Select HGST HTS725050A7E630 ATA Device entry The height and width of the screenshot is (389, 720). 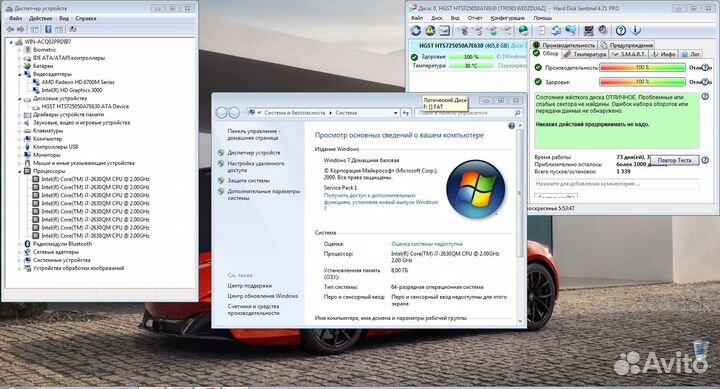(85, 107)
